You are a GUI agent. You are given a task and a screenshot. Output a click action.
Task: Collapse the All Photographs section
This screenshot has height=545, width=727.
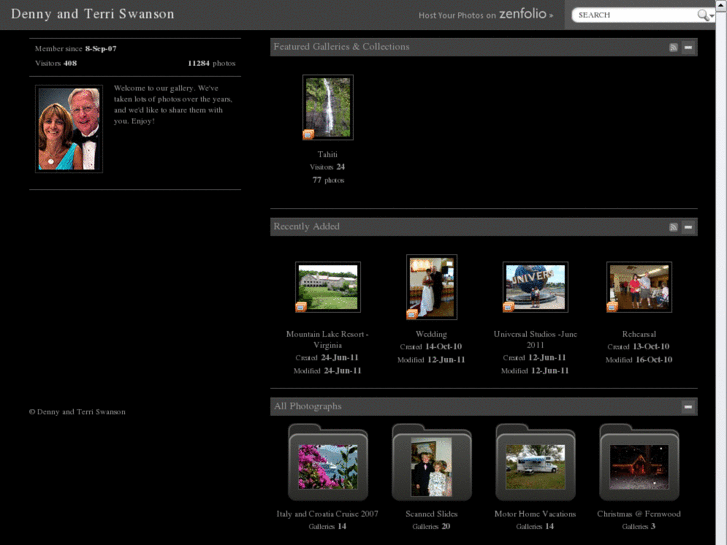click(688, 407)
